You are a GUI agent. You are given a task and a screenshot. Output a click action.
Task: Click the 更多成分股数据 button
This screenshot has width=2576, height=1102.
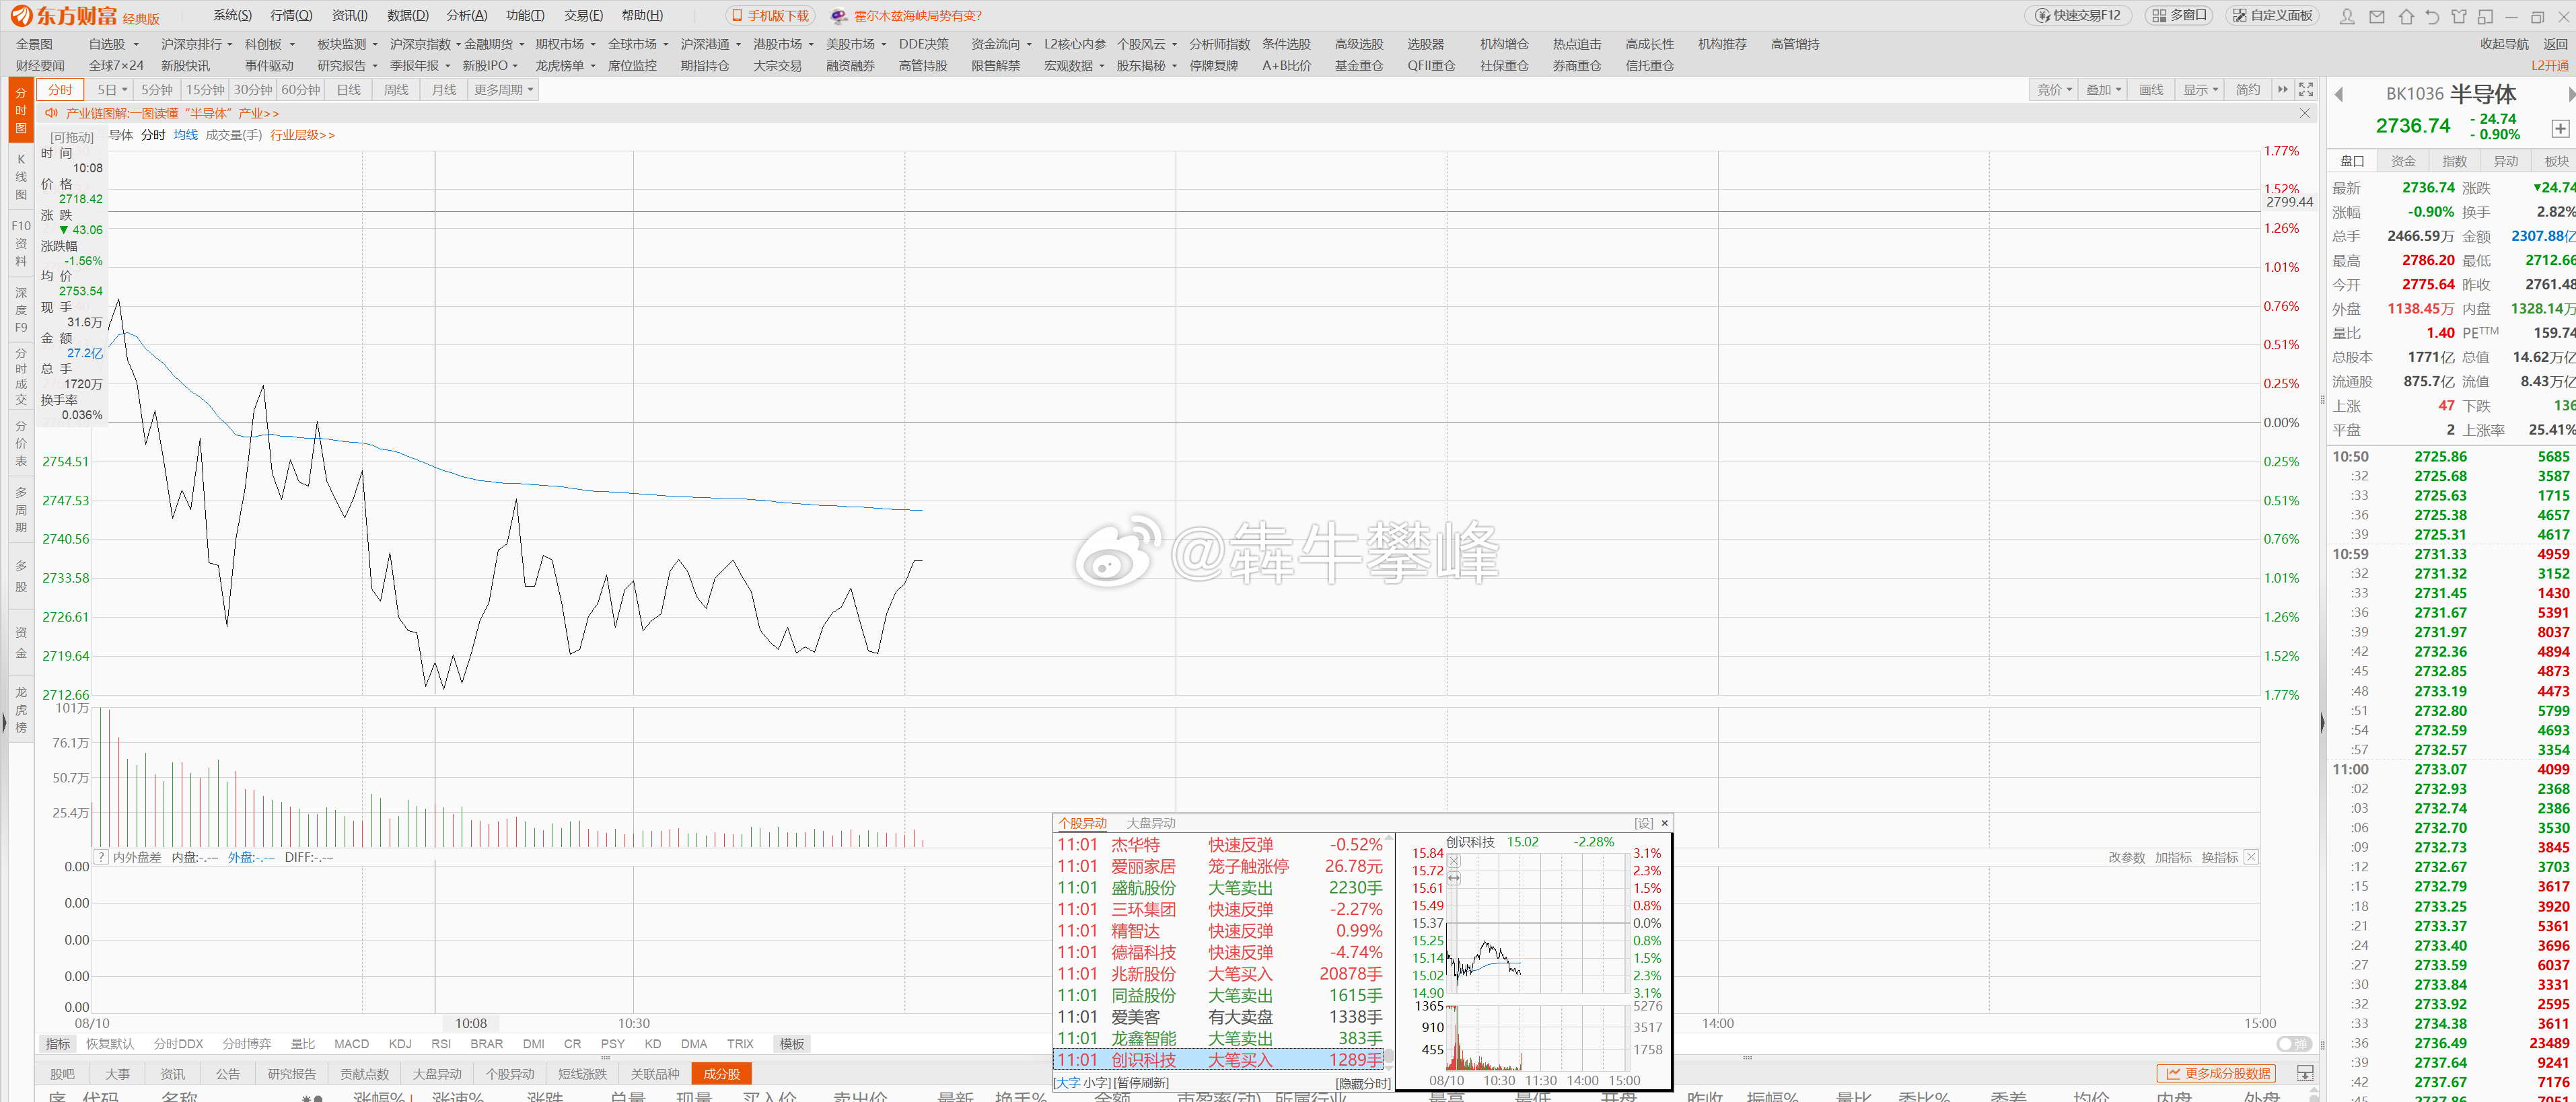coord(2216,1073)
